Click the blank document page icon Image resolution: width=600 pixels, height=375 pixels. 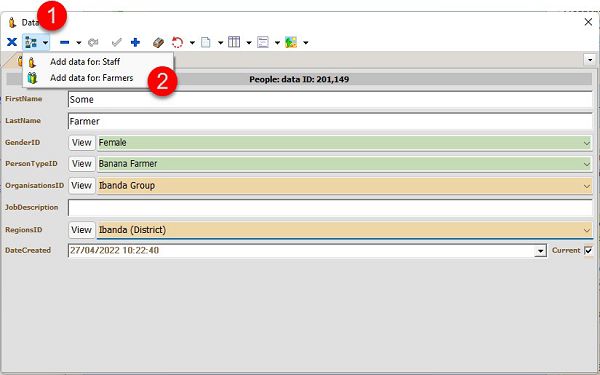pyautogui.click(x=206, y=42)
